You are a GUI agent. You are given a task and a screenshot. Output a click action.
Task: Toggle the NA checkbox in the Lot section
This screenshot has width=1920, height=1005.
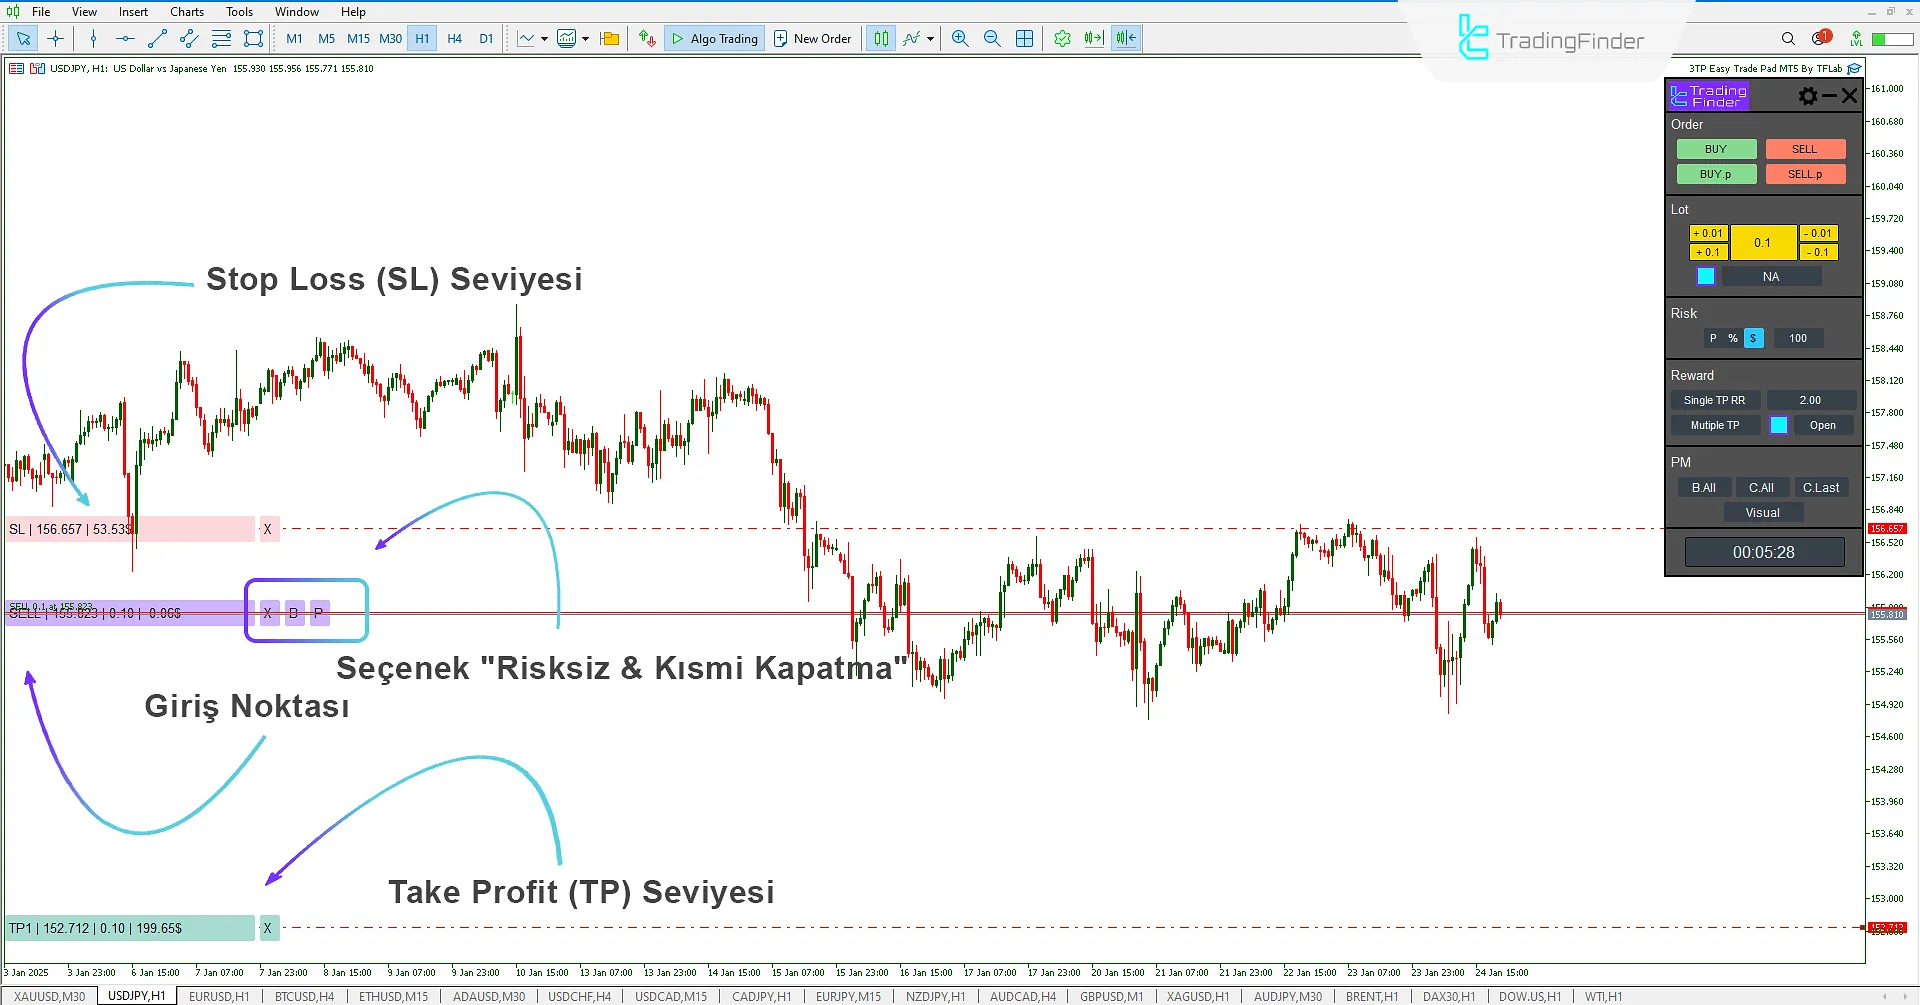click(1705, 276)
